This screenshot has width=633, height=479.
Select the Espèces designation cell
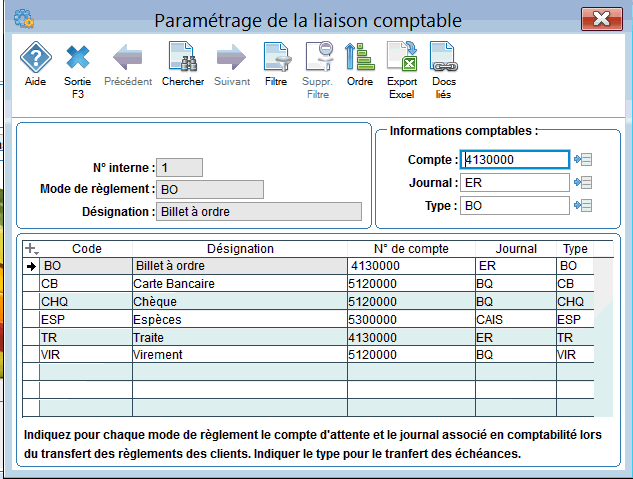tap(240, 319)
